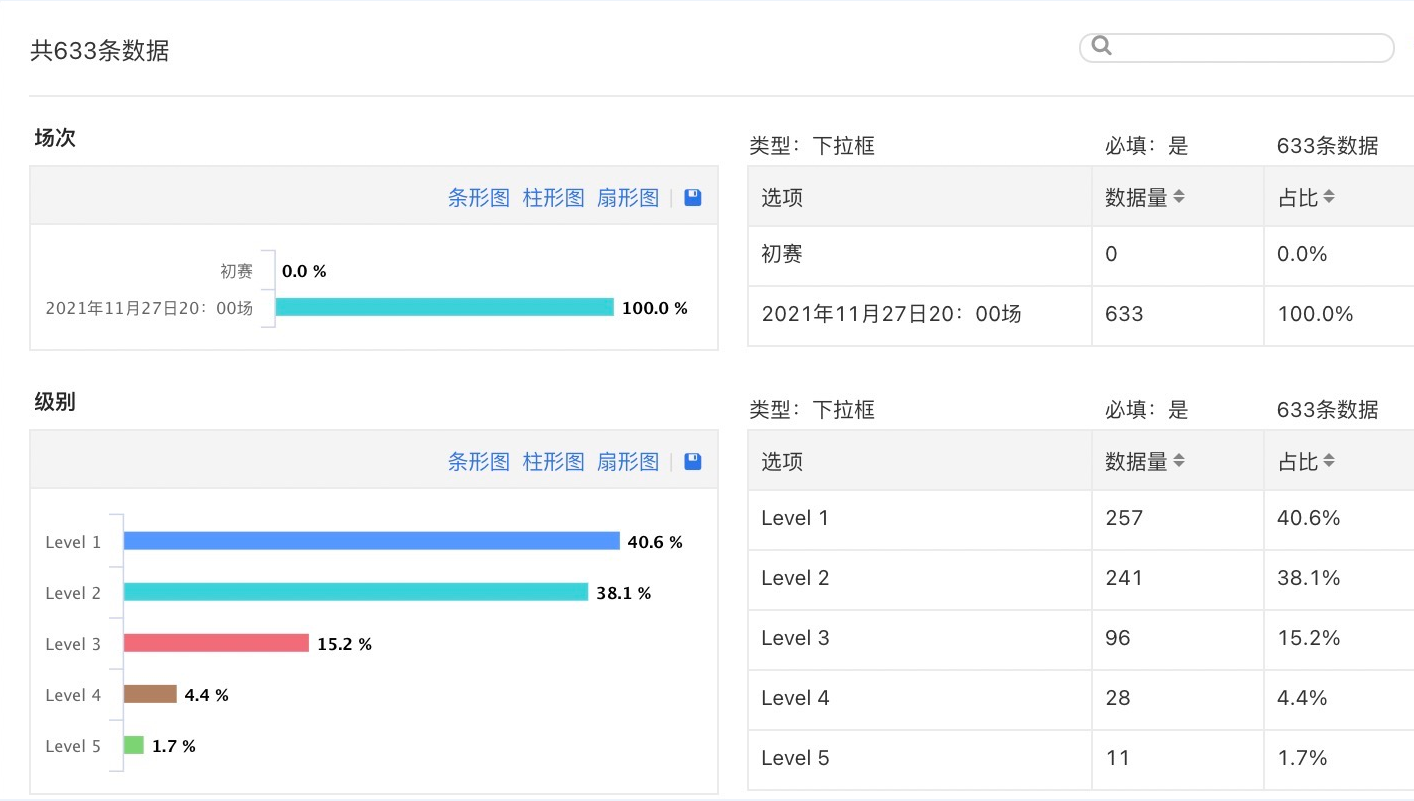
Task: Select the Level 5 table cell
Action: point(920,759)
